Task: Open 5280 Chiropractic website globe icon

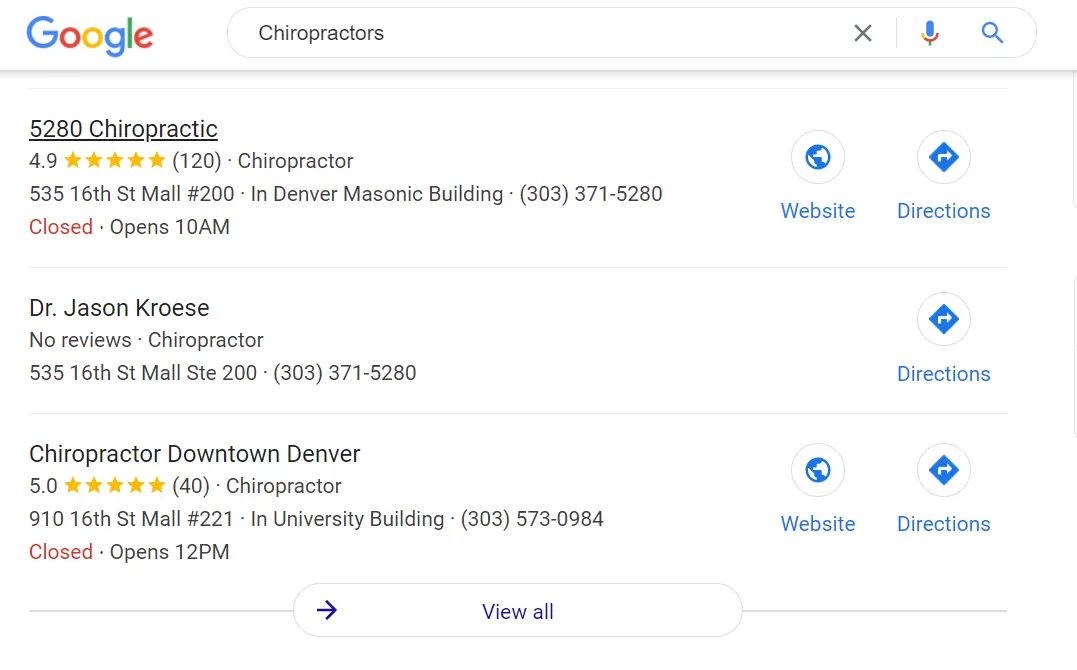Action: [818, 157]
